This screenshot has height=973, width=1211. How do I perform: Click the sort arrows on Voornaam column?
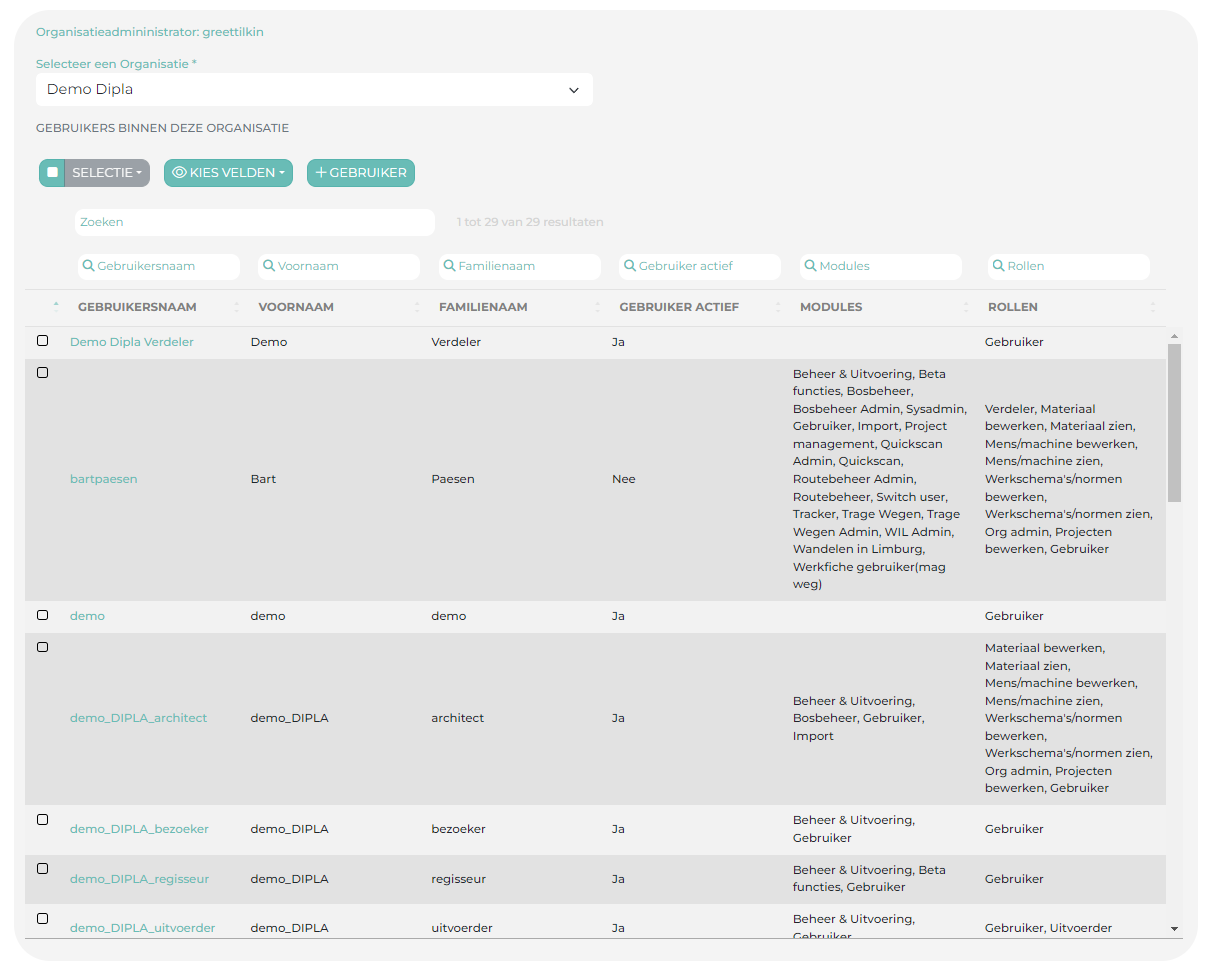[x=417, y=307]
